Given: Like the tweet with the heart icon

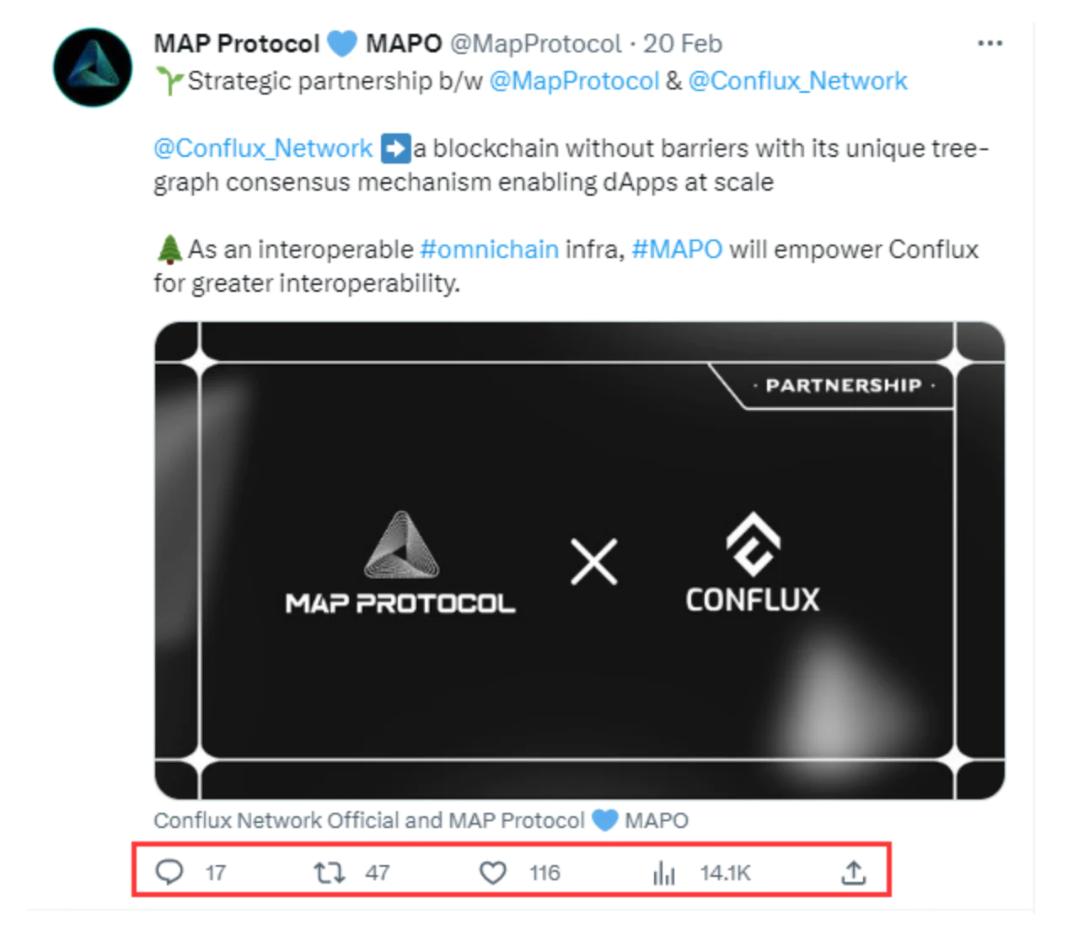Looking at the screenshot, I should pyautogui.click(x=493, y=873).
